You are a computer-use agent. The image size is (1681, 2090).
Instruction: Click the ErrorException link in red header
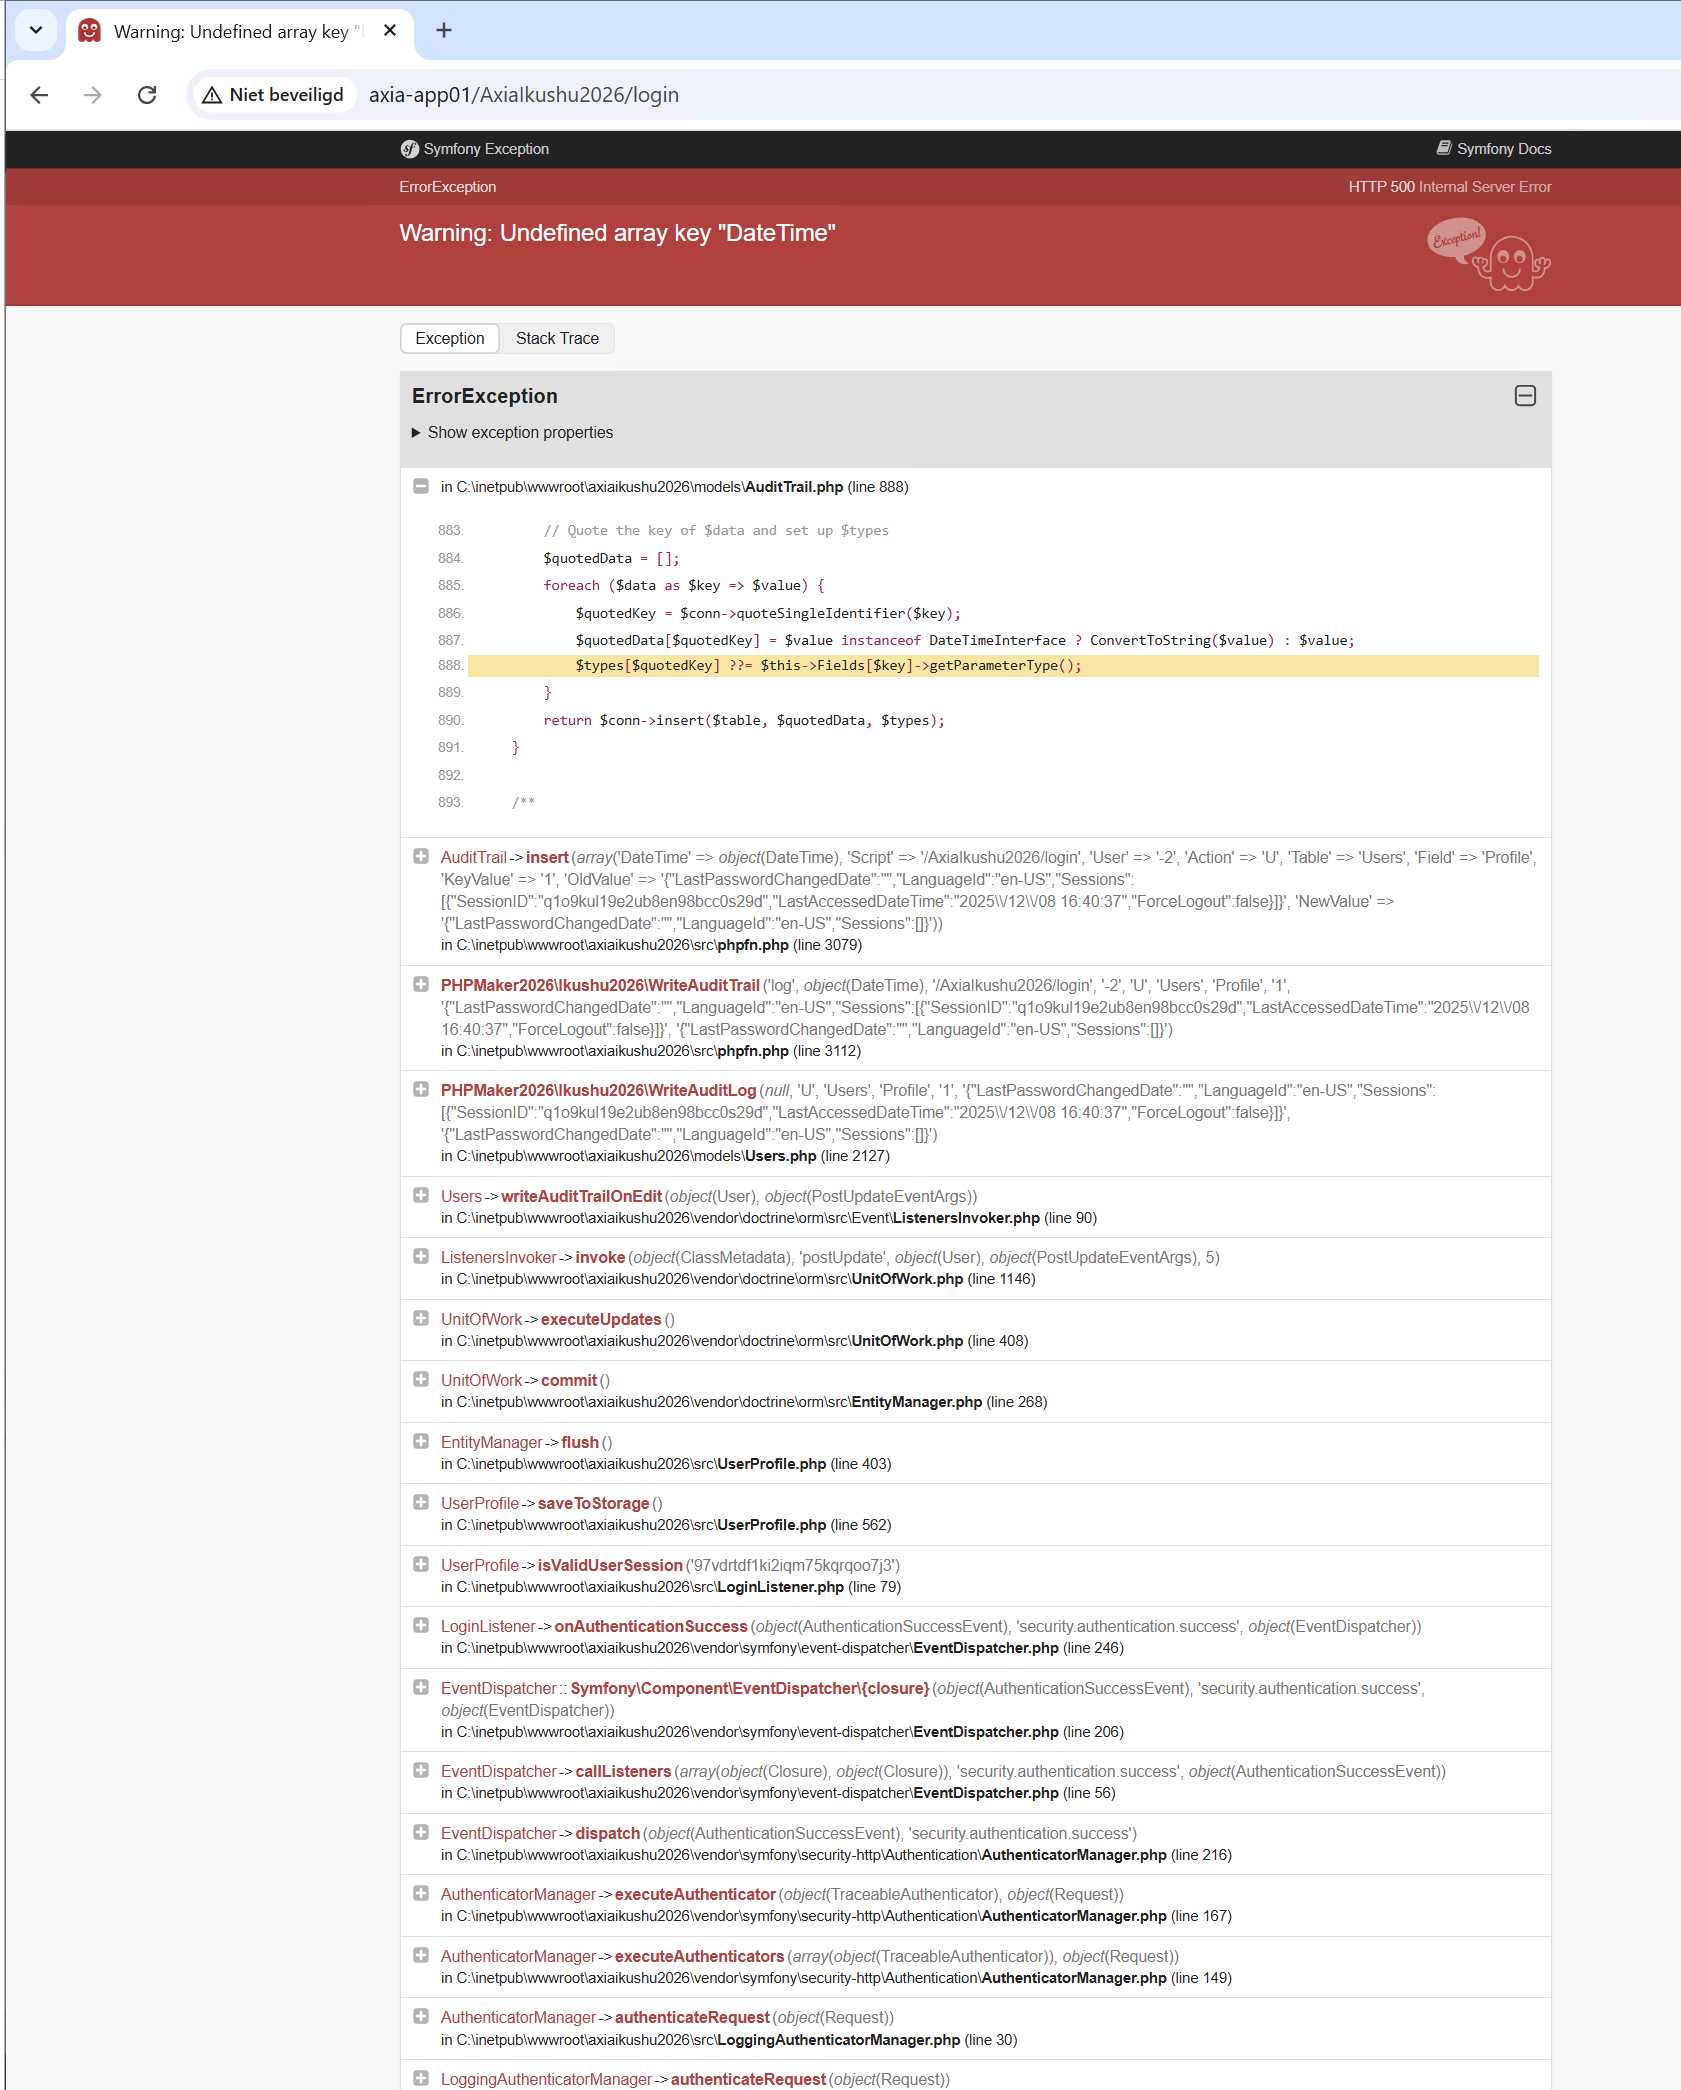[x=448, y=187]
